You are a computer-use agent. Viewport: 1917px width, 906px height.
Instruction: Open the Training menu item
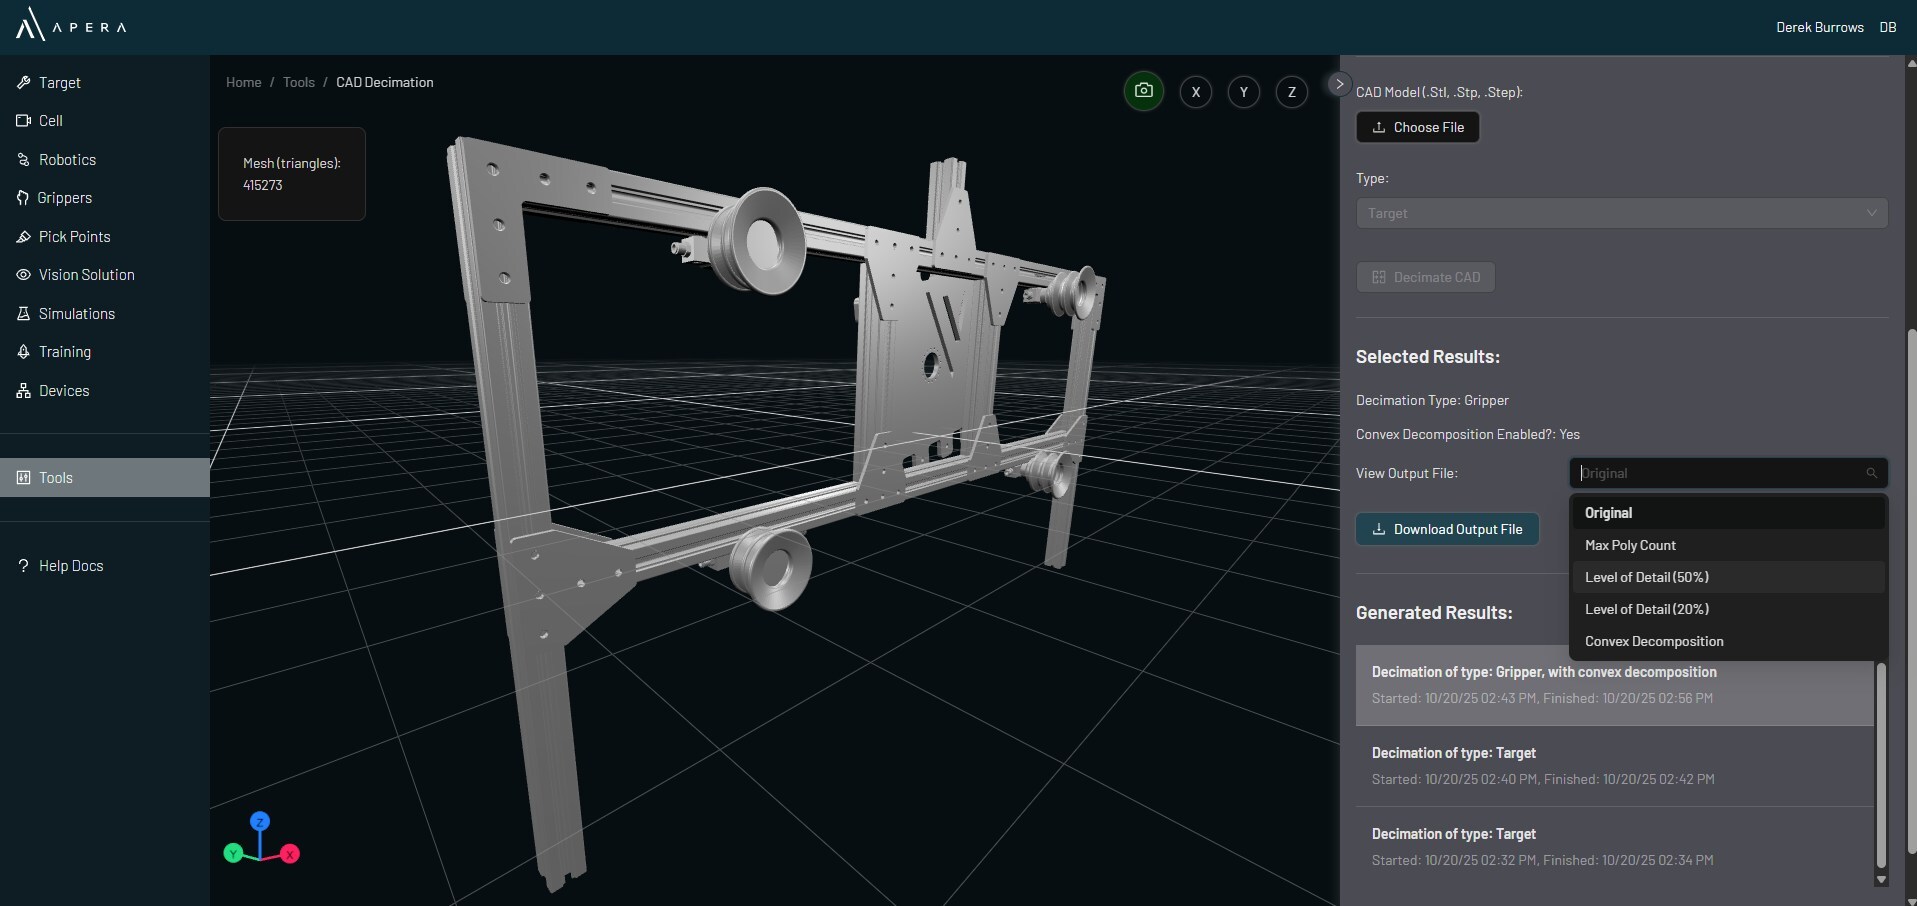point(105,352)
